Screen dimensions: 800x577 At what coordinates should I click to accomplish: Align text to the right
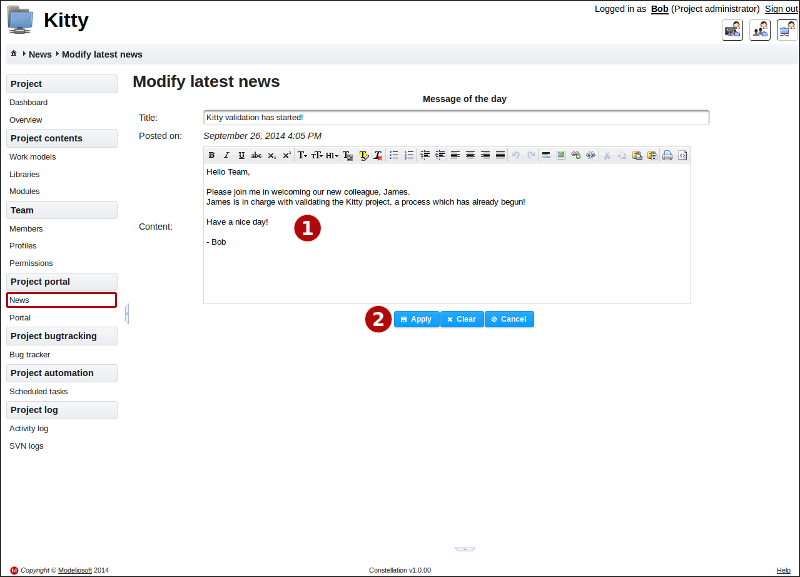pos(485,155)
